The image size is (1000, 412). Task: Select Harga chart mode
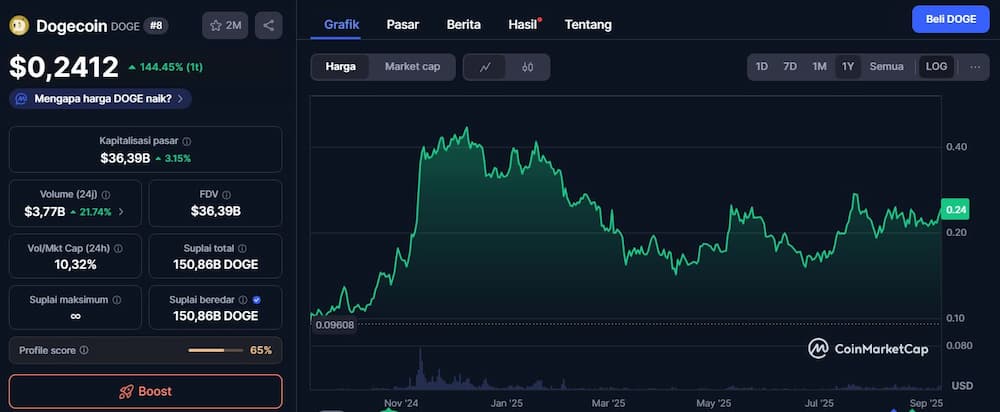coord(341,67)
